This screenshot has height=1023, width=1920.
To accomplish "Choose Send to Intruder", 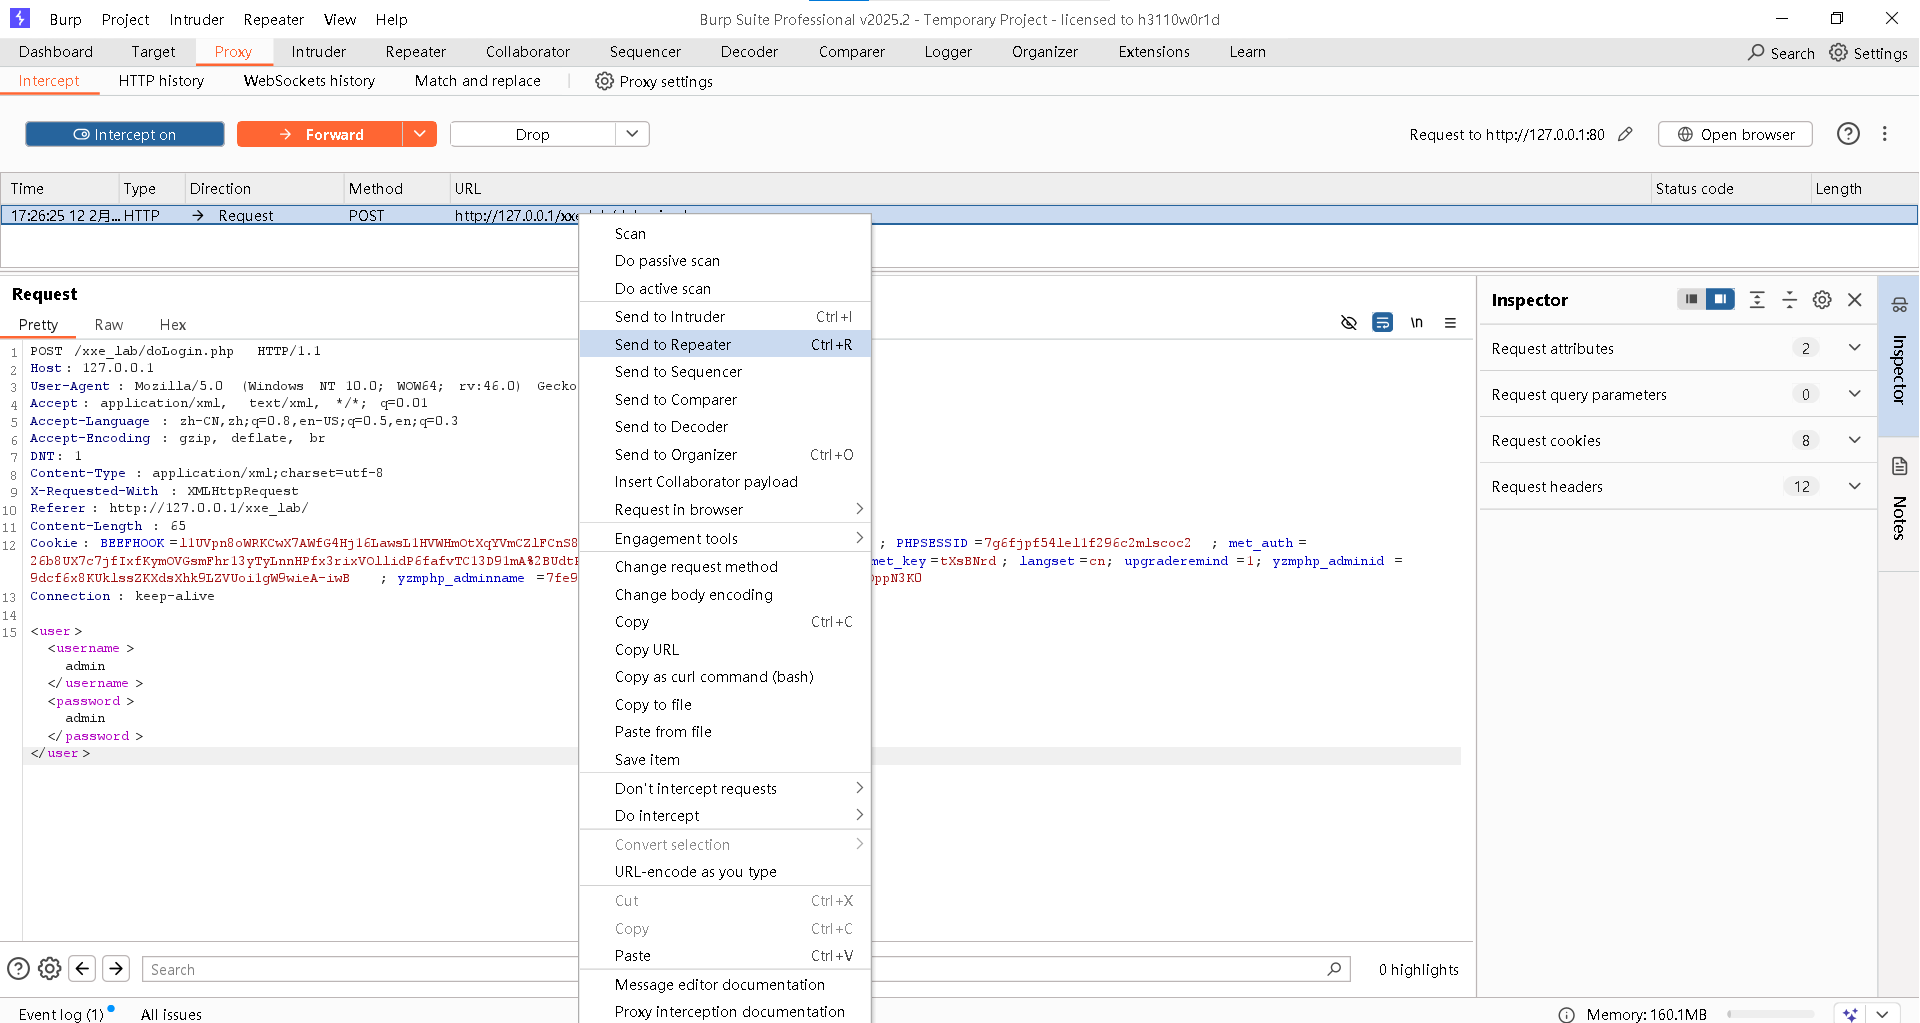I will pyautogui.click(x=725, y=316).
